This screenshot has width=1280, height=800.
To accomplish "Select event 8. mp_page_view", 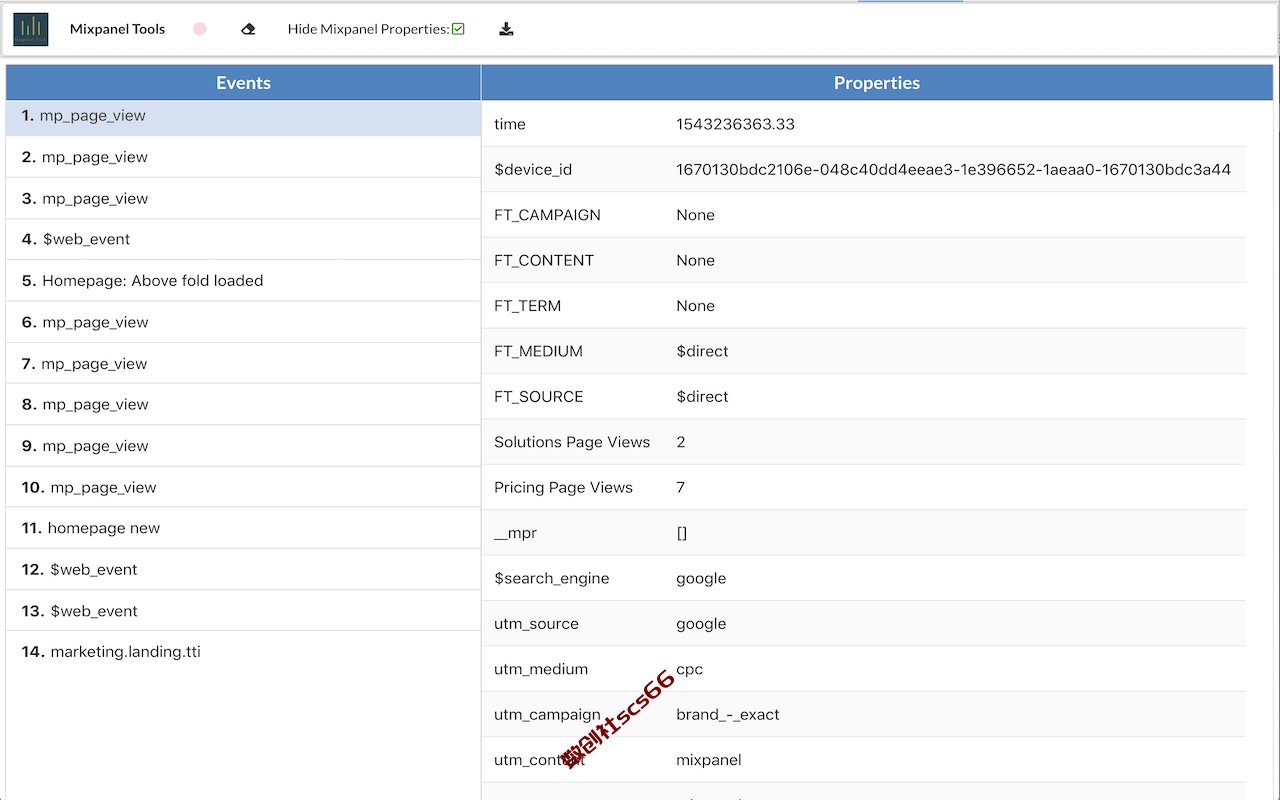I will point(243,404).
